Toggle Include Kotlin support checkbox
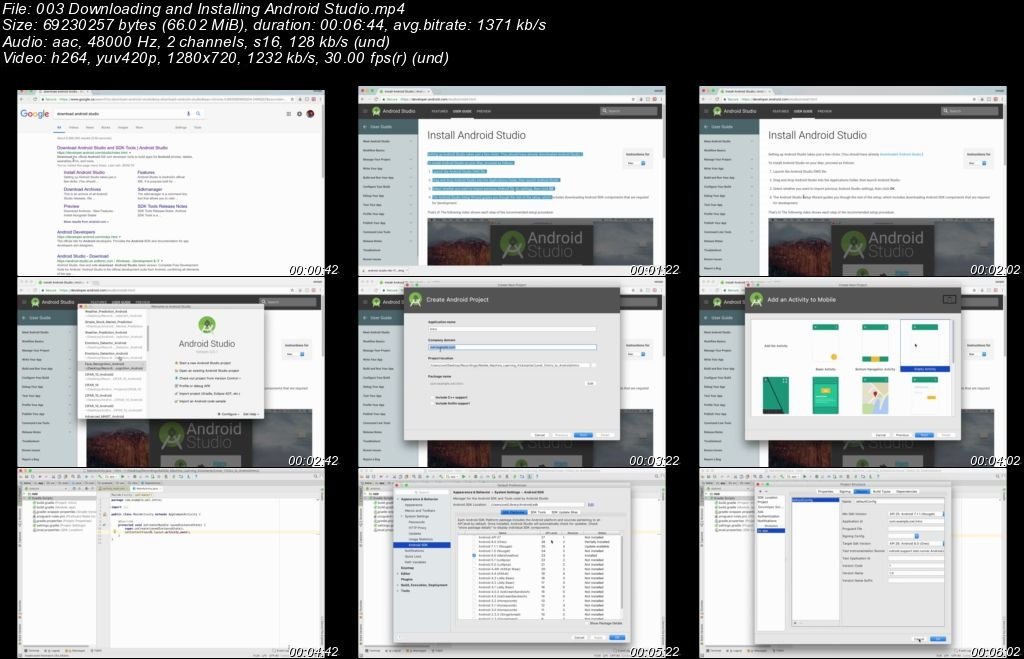This screenshot has height=659, width=1024. click(432, 404)
